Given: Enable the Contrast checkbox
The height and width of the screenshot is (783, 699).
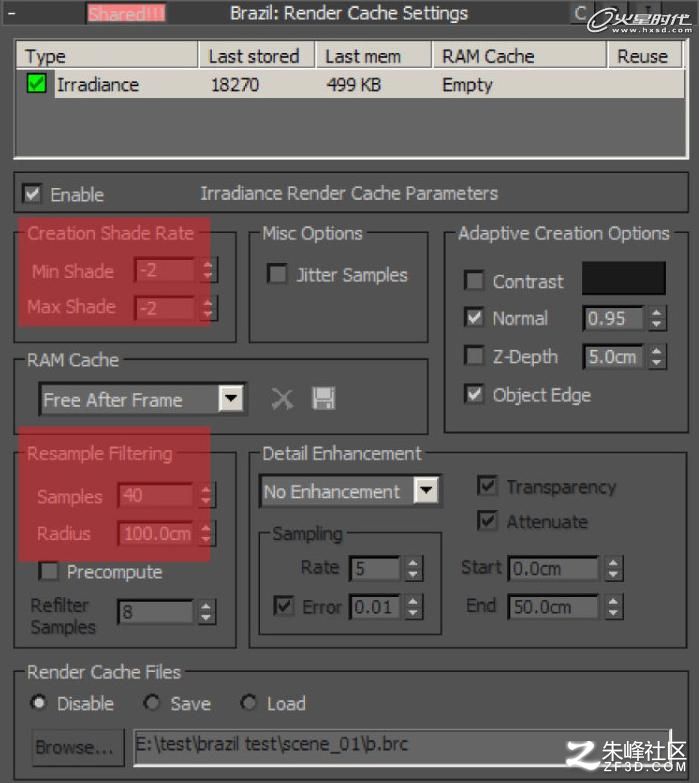Looking at the screenshot, I should (x=474, y=281).
